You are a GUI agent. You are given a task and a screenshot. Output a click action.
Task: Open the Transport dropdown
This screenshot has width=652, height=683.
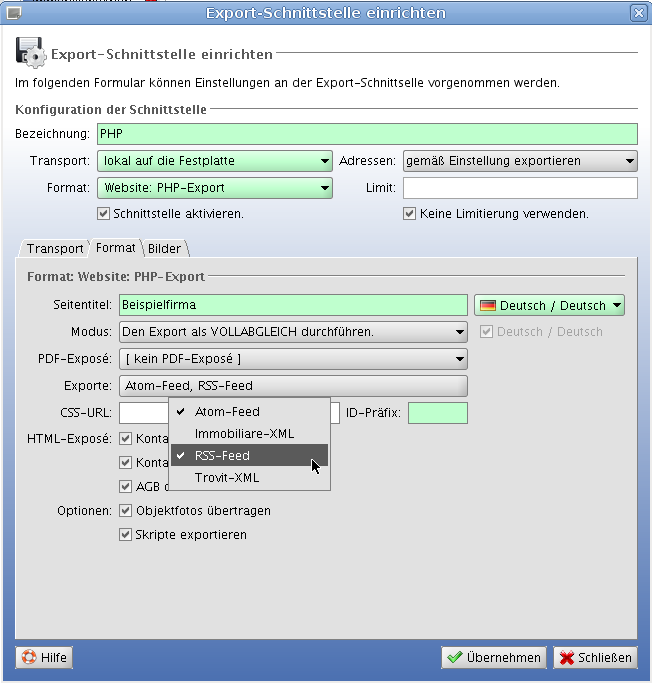click(213, 161)
